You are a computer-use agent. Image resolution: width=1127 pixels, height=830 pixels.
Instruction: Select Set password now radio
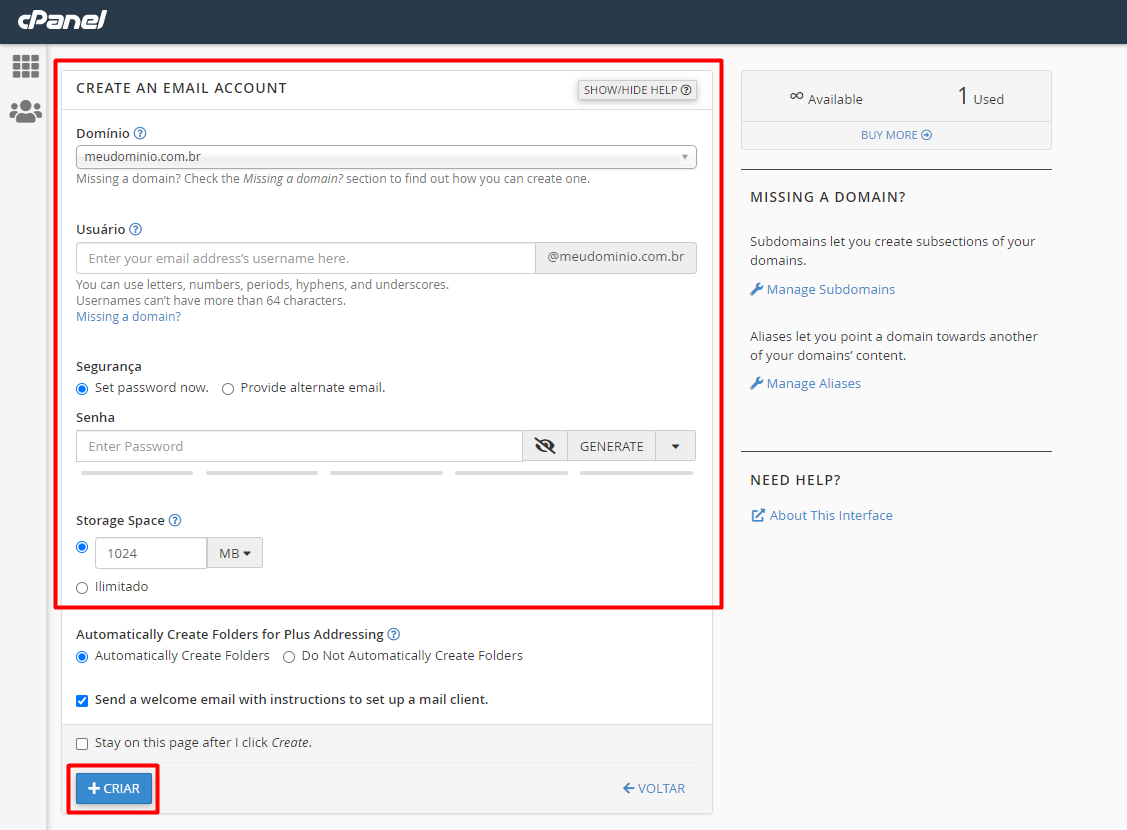click(82, 389)
